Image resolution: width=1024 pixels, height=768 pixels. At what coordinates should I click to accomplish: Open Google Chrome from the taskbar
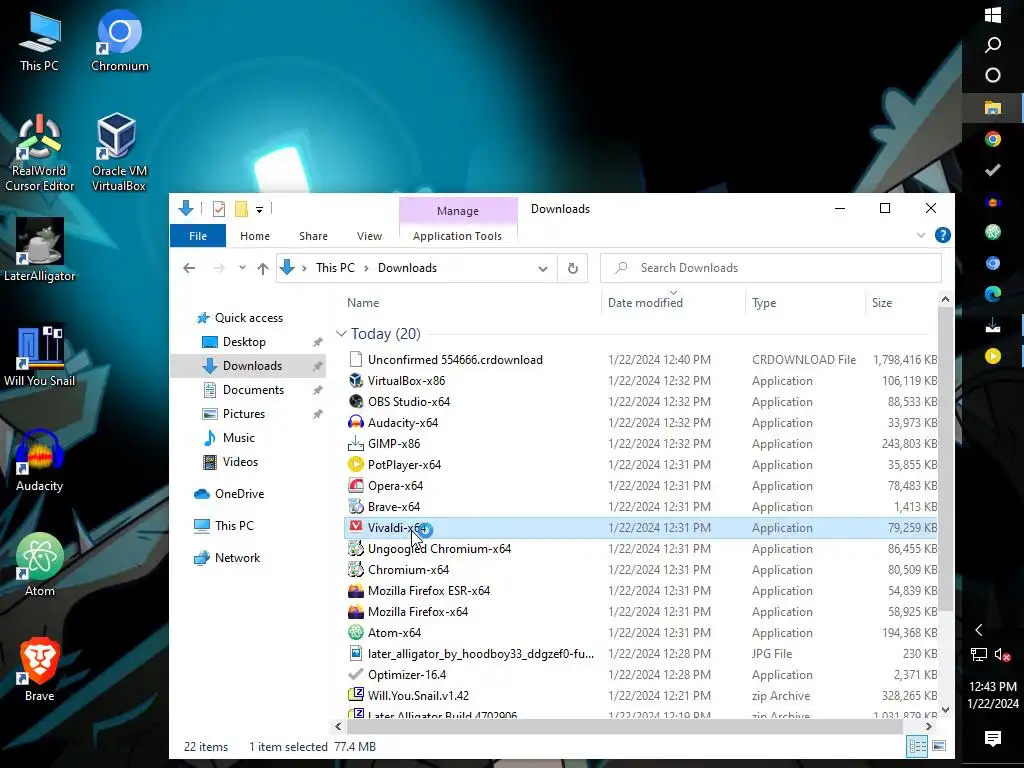pyautogui.click(x=993, y=138)
